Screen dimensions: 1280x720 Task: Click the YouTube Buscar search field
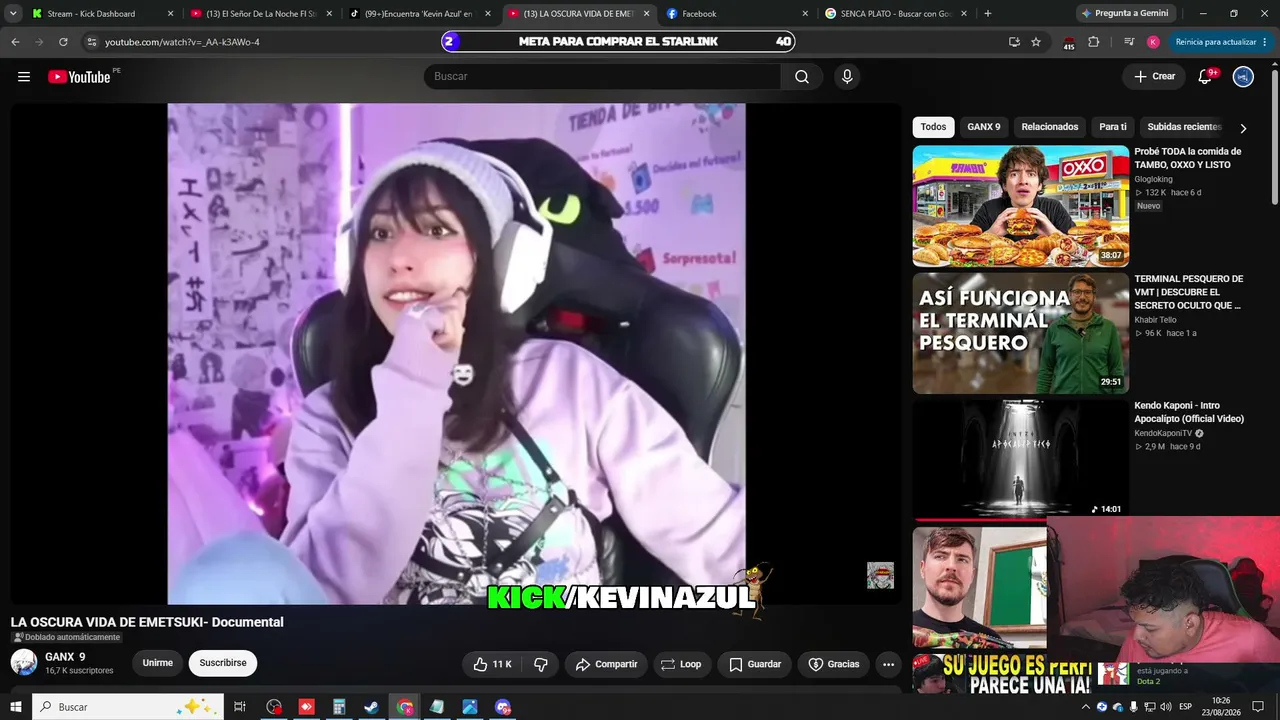coord(602,77)
